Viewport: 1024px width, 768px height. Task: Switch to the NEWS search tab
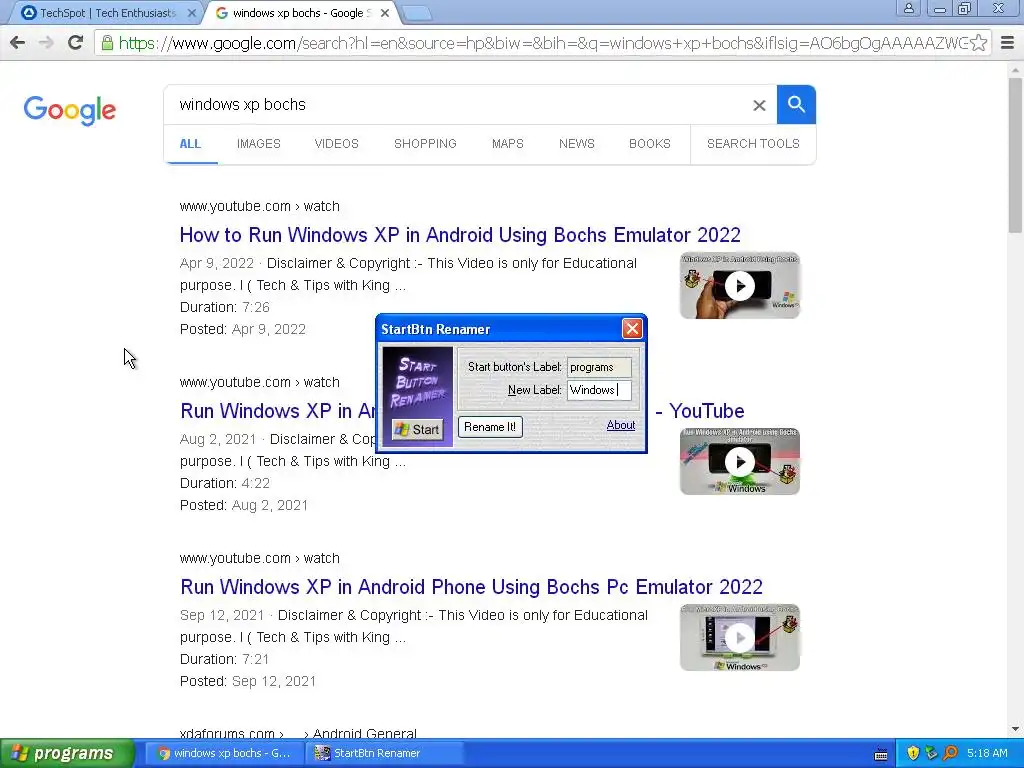click(577, 144)
